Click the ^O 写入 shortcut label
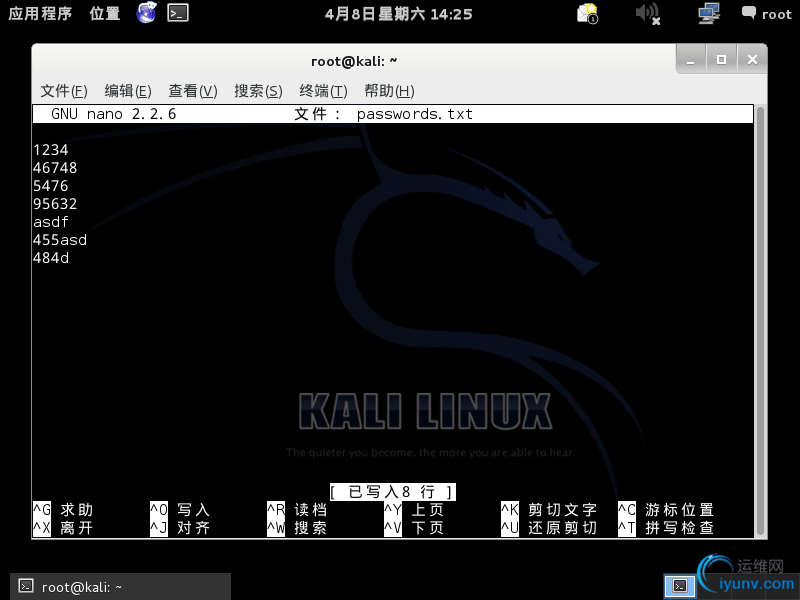The height and width of the screenshot is (600, 800). point(180,510)
